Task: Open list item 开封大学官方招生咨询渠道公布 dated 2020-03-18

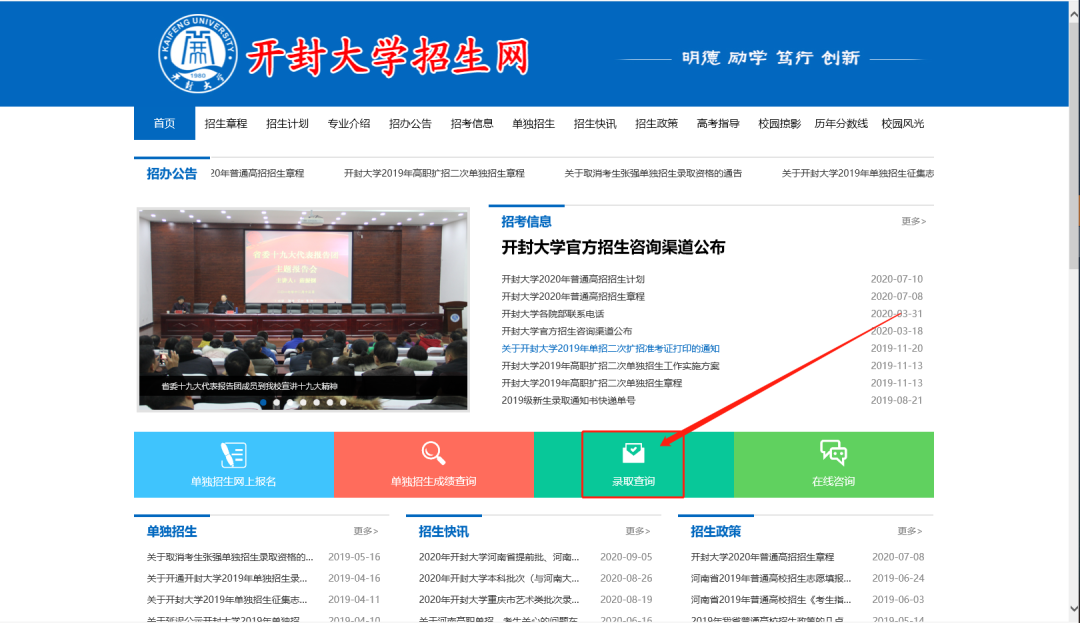Action: click(566, 331)
